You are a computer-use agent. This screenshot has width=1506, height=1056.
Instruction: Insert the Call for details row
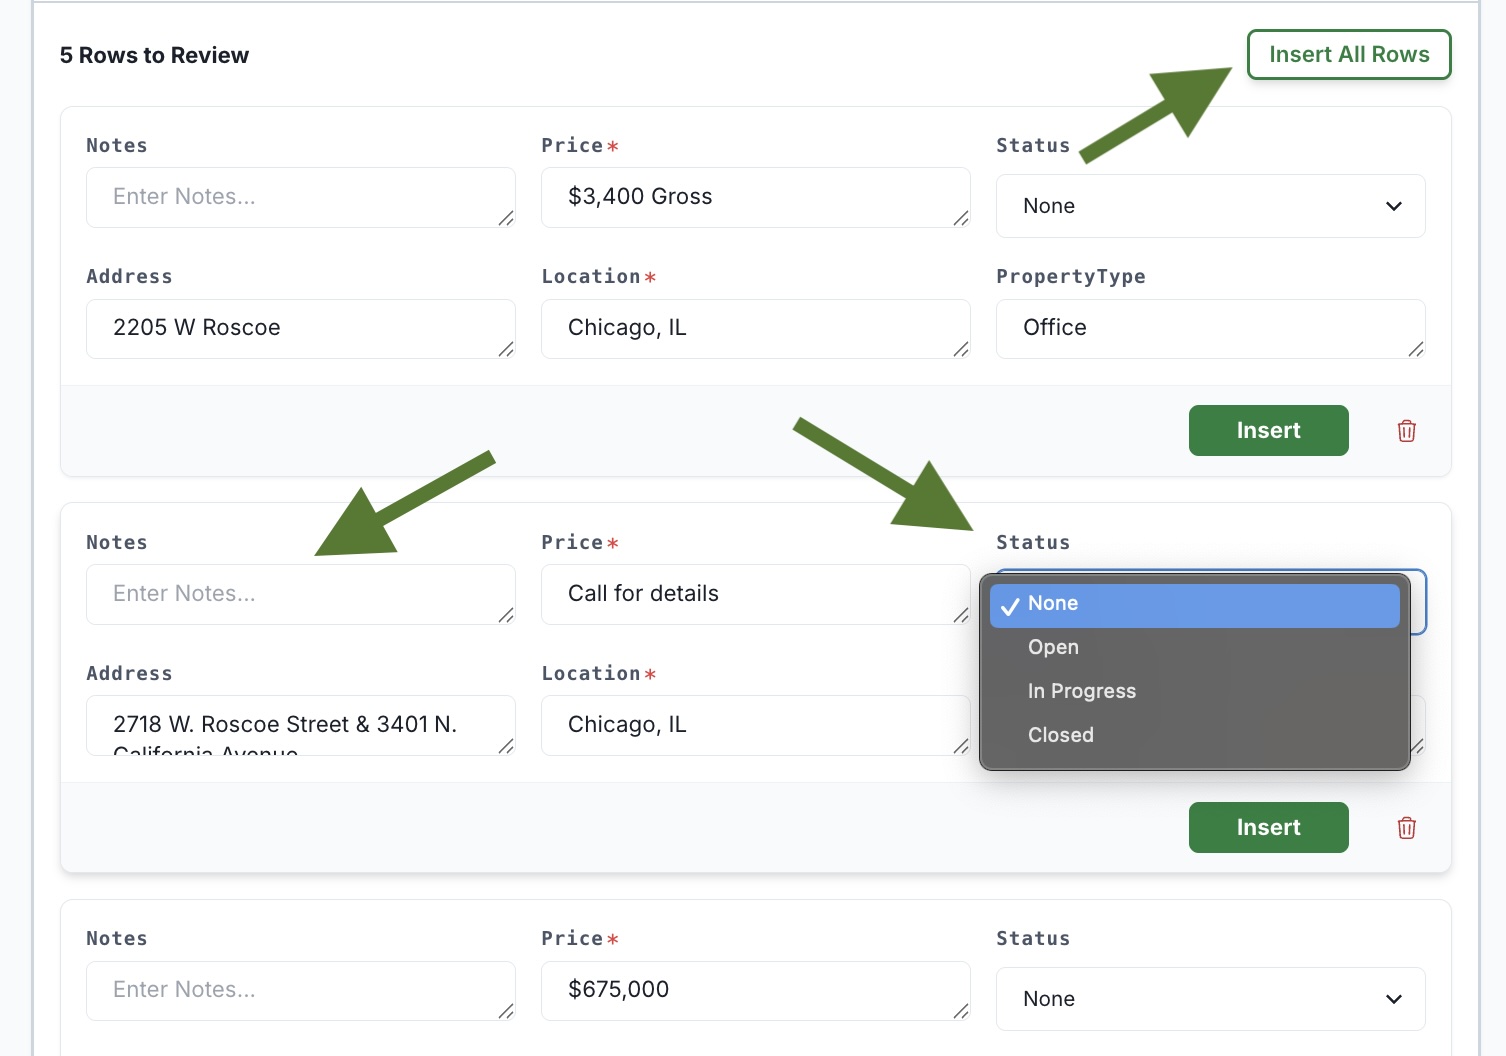pos(1268,827)
